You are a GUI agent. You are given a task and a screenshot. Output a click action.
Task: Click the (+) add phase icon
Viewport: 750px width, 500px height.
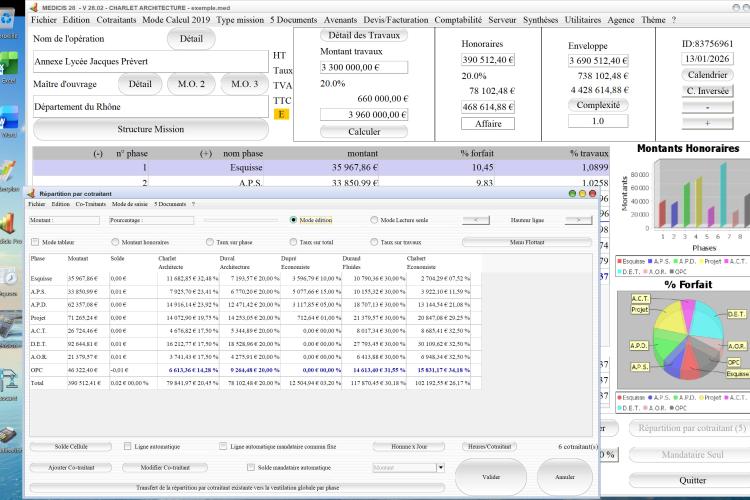point(206,154)
